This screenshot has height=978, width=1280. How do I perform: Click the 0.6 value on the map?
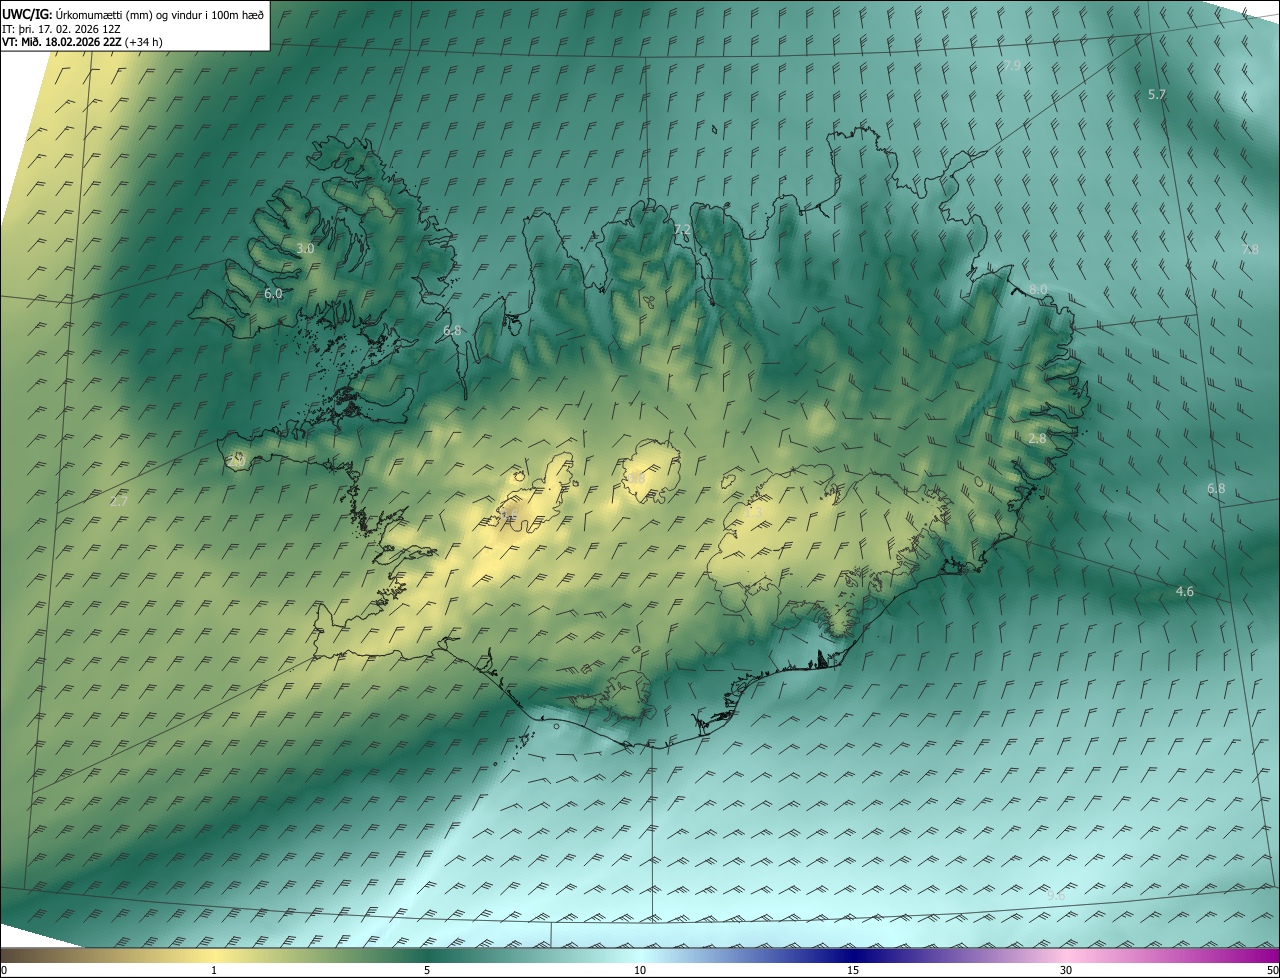click(509, 514)
